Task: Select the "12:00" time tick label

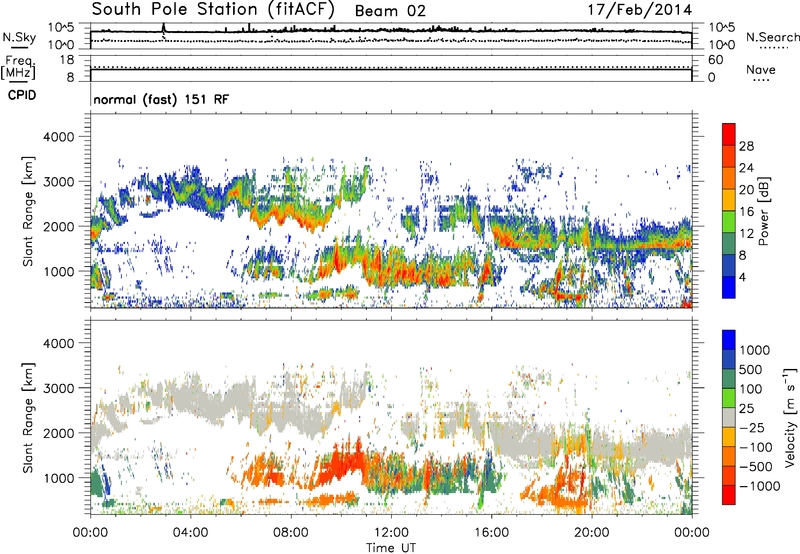Action: point(391,533)
